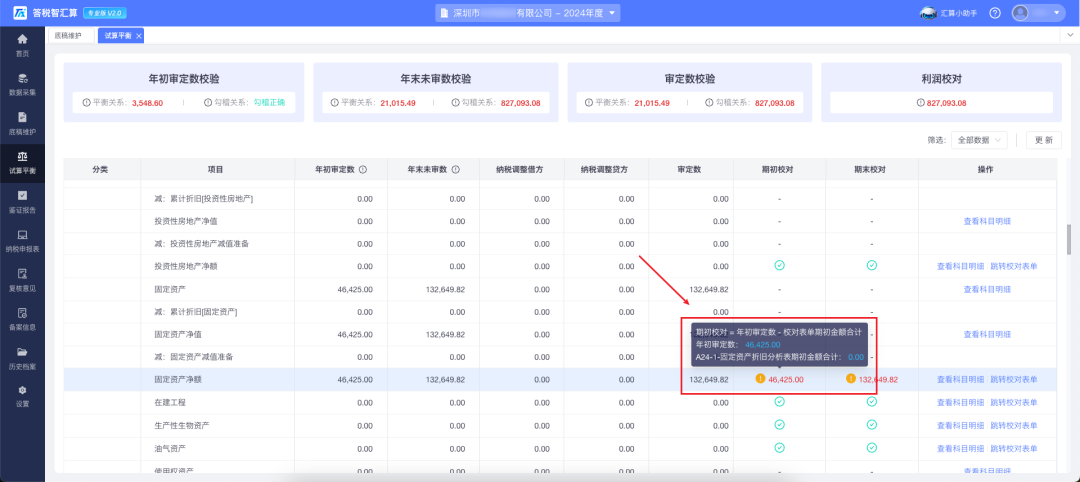Open 查看科目明细 for 生产性生物资产

(x=960, y=425)
